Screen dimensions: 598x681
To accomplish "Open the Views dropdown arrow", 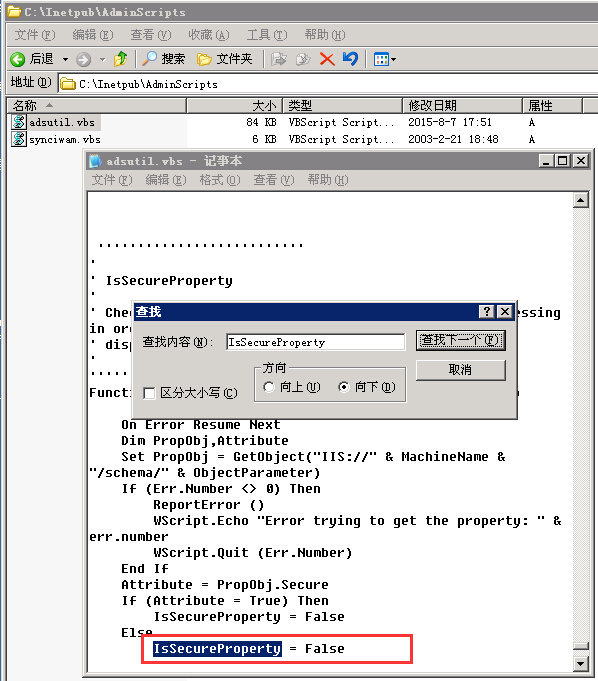I will tap(393, 59).
